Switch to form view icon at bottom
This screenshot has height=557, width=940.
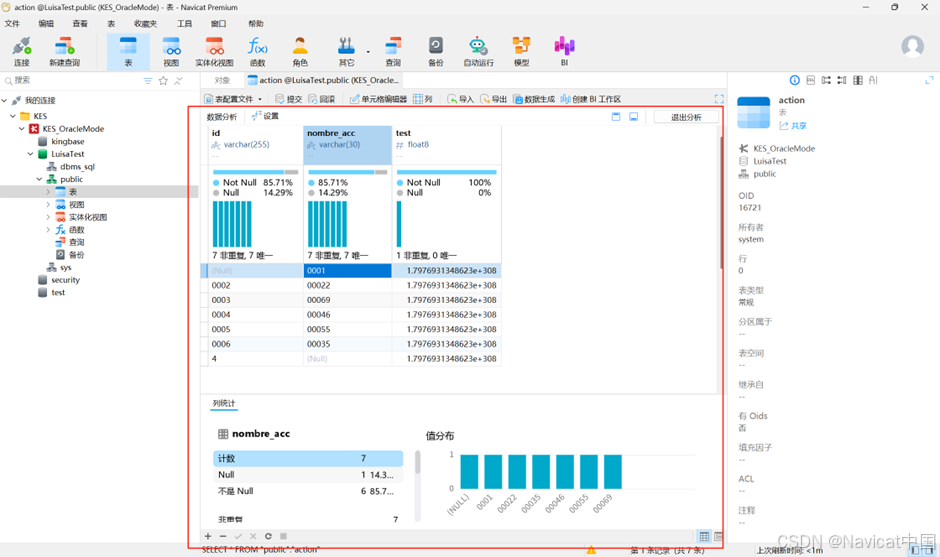coord(718,536)
